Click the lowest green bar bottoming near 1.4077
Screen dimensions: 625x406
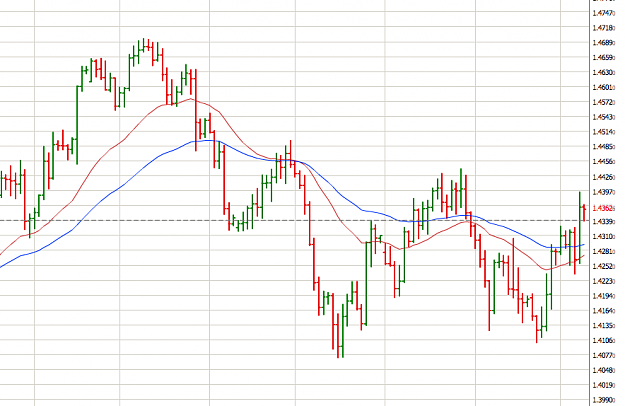coord(342,331)
